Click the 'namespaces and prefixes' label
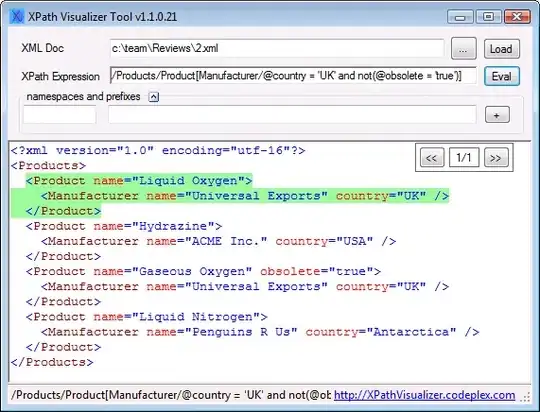 (83, 96)
